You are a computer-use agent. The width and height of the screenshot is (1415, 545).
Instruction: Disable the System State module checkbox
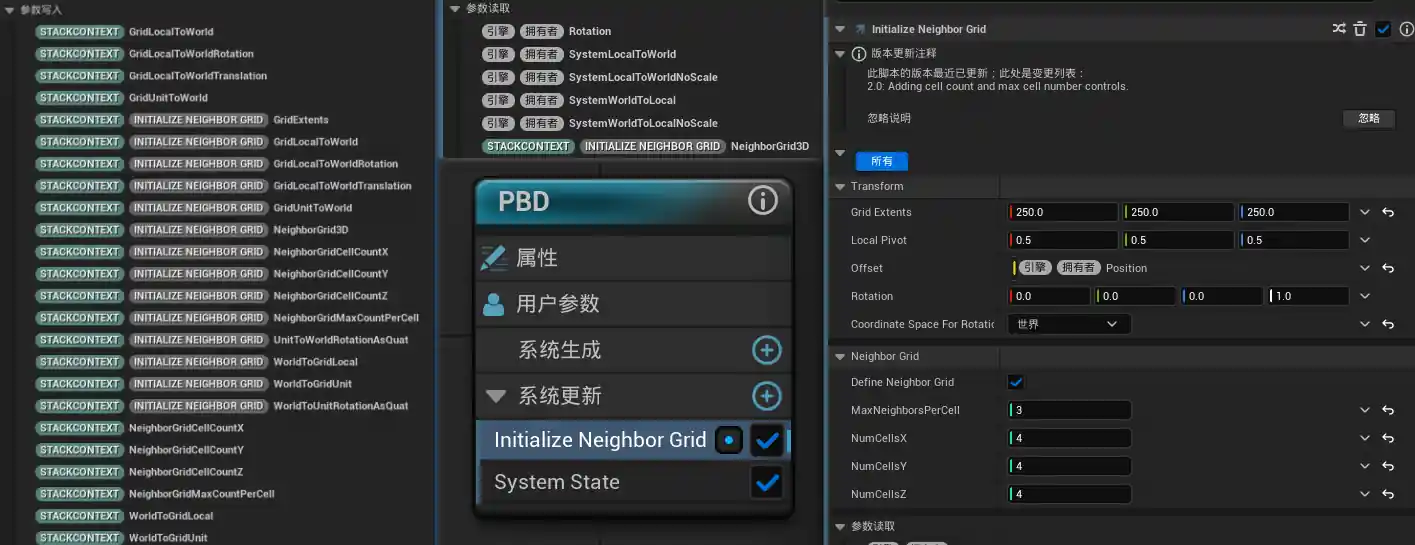(x=766, y=483)
